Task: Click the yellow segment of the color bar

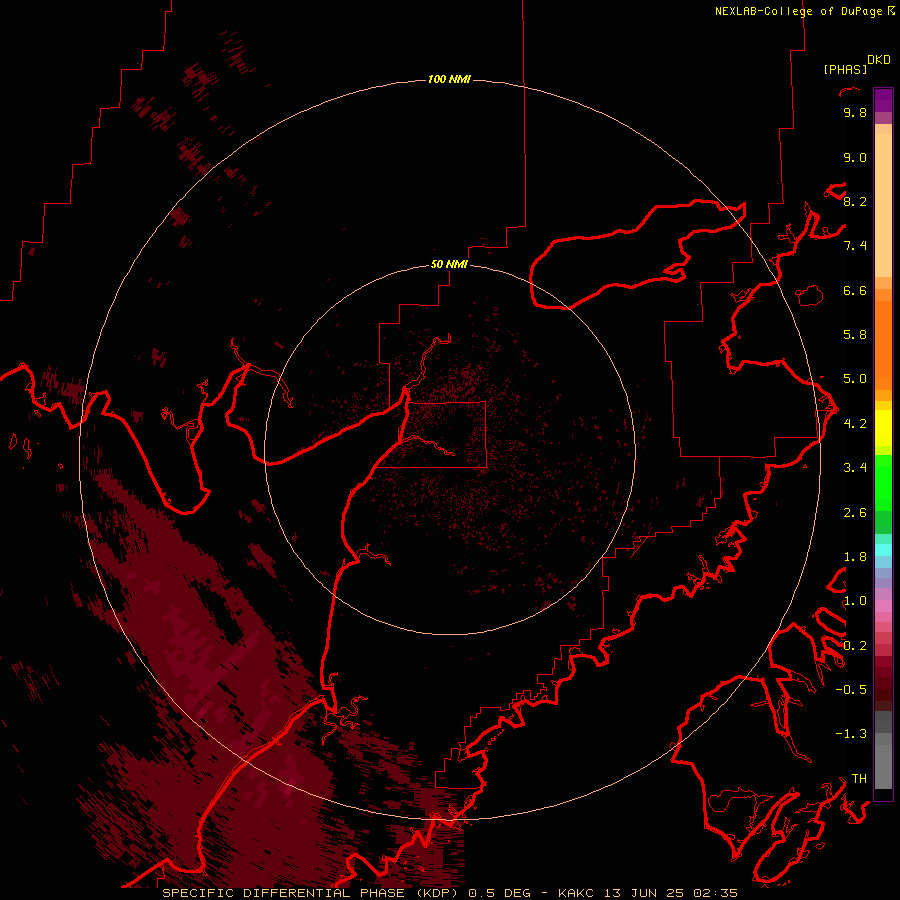Action: coord(883,428)
